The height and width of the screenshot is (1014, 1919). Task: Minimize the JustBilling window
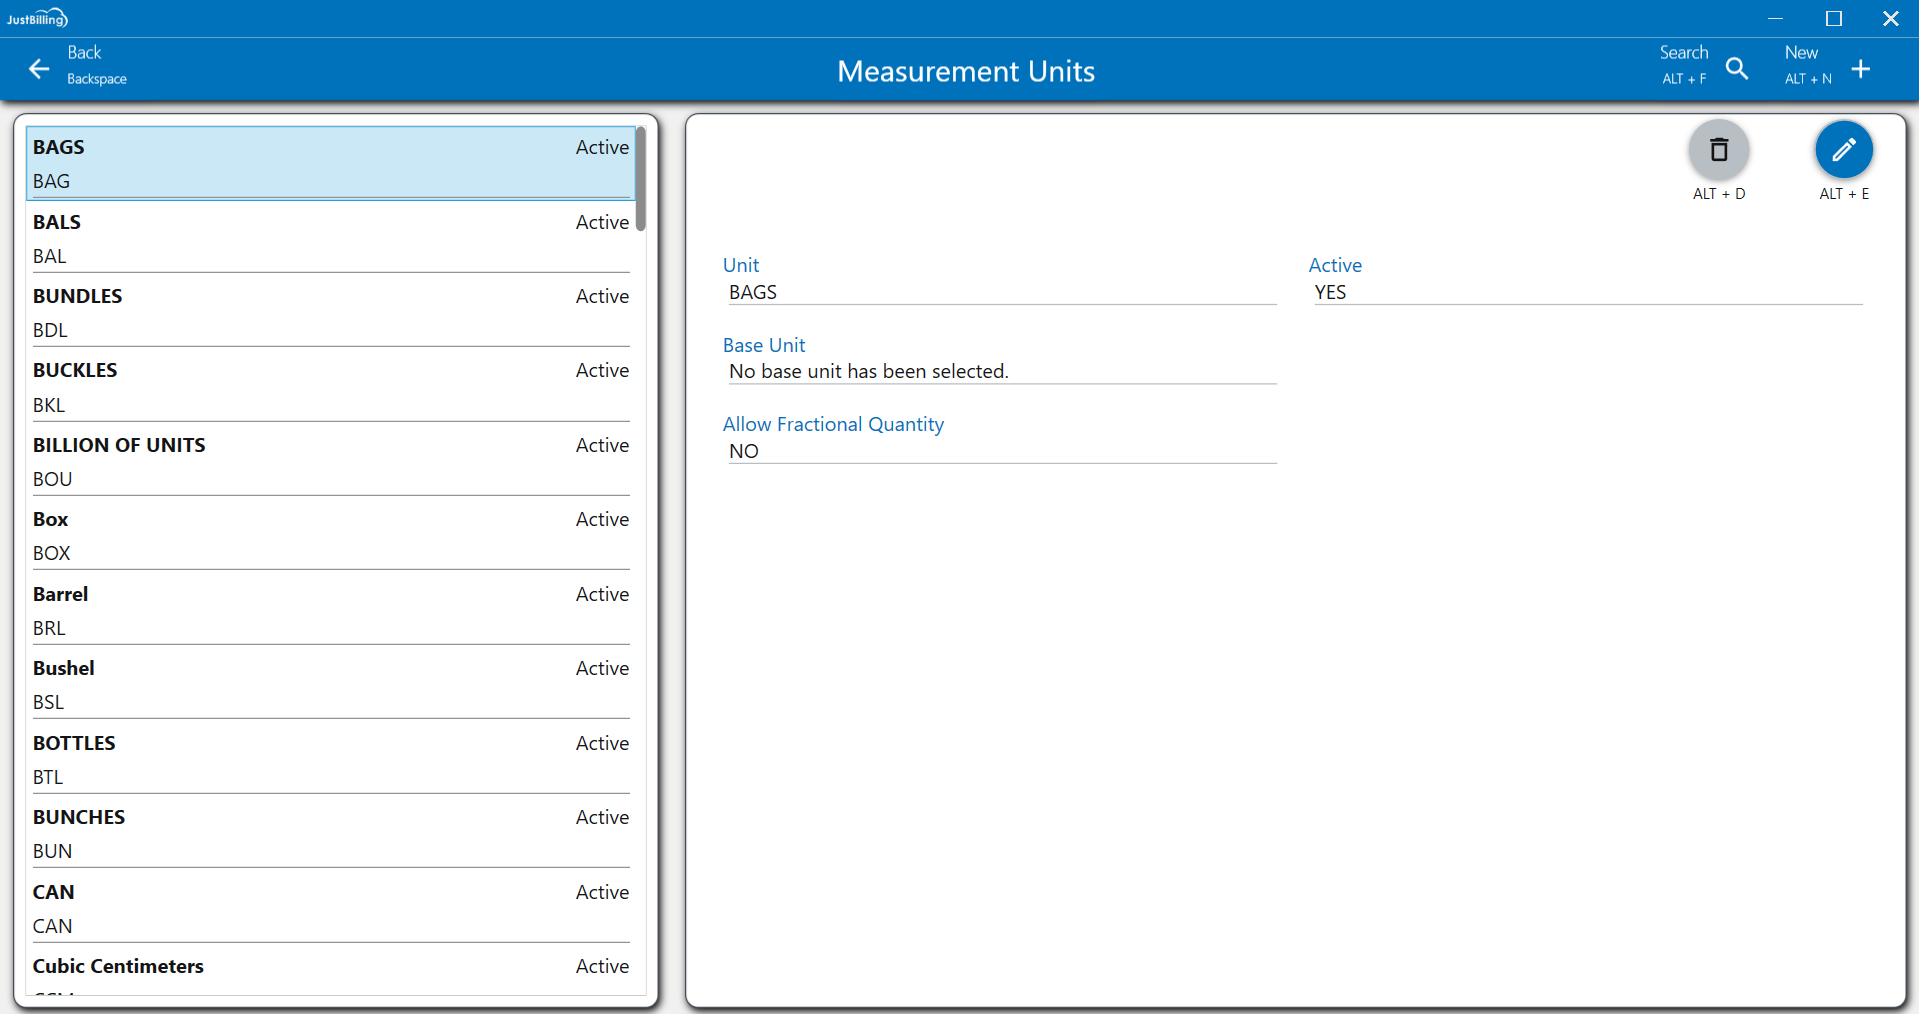pyautogui.click(x=1775, y=18)
